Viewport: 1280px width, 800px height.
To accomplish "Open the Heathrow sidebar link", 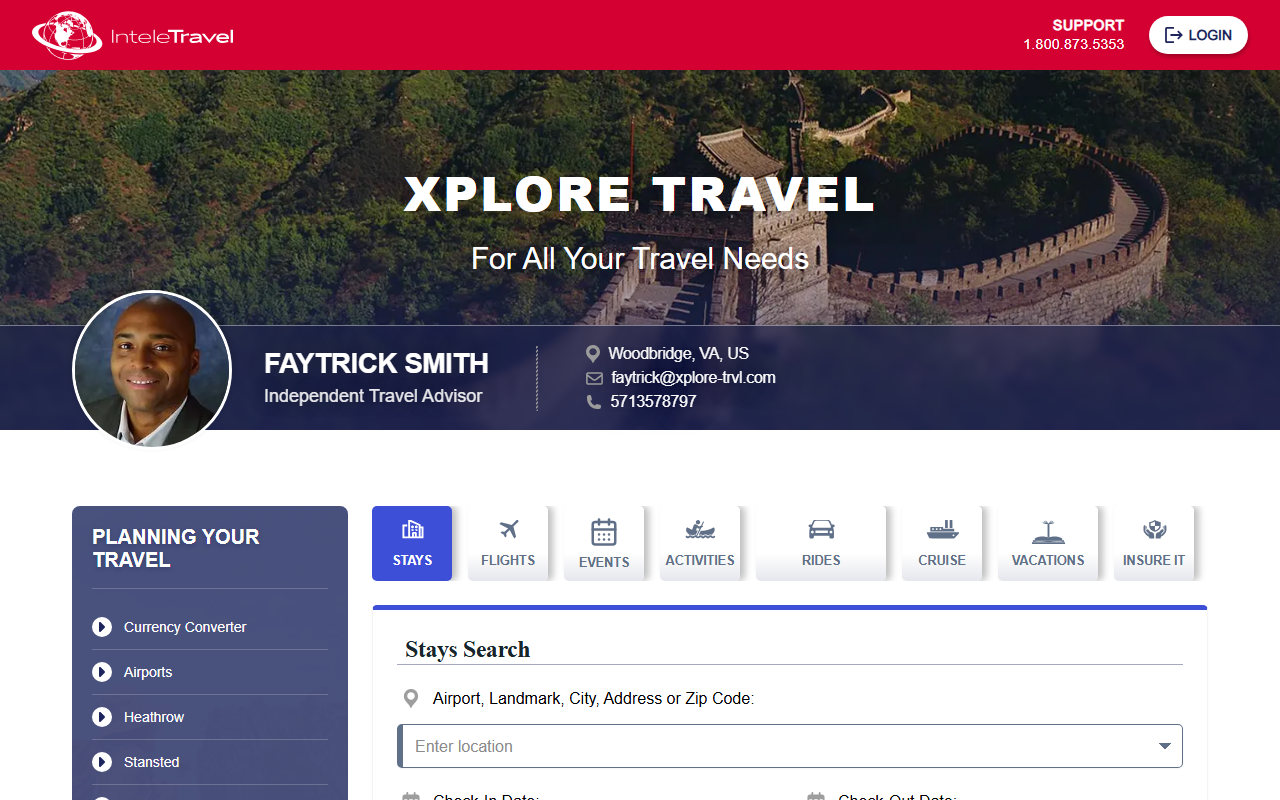I will coord(154,717).
